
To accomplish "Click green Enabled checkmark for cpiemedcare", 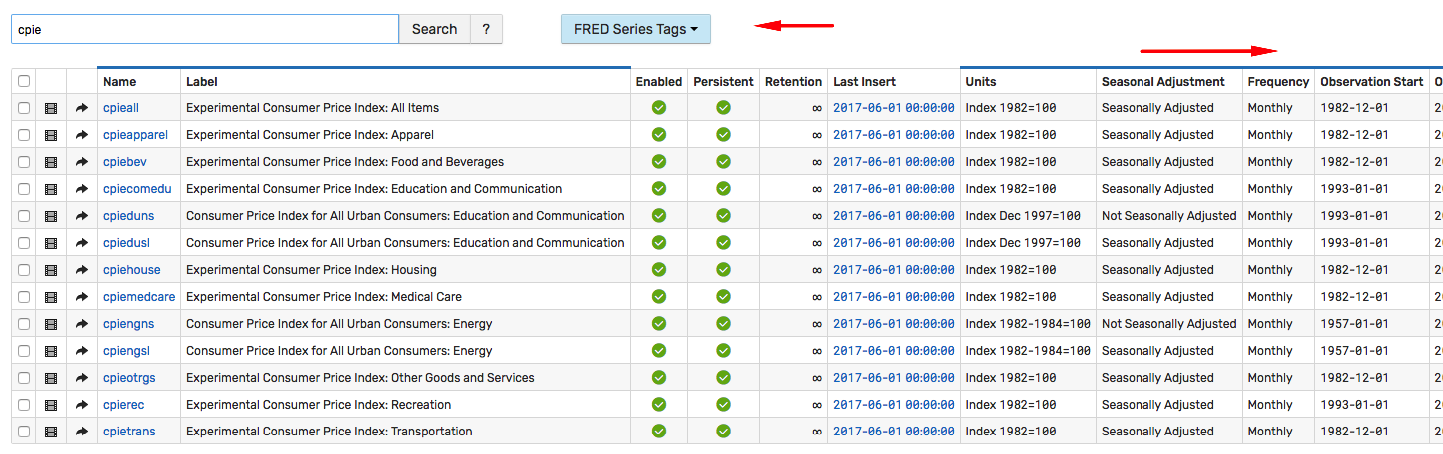I will coord(659,297).
